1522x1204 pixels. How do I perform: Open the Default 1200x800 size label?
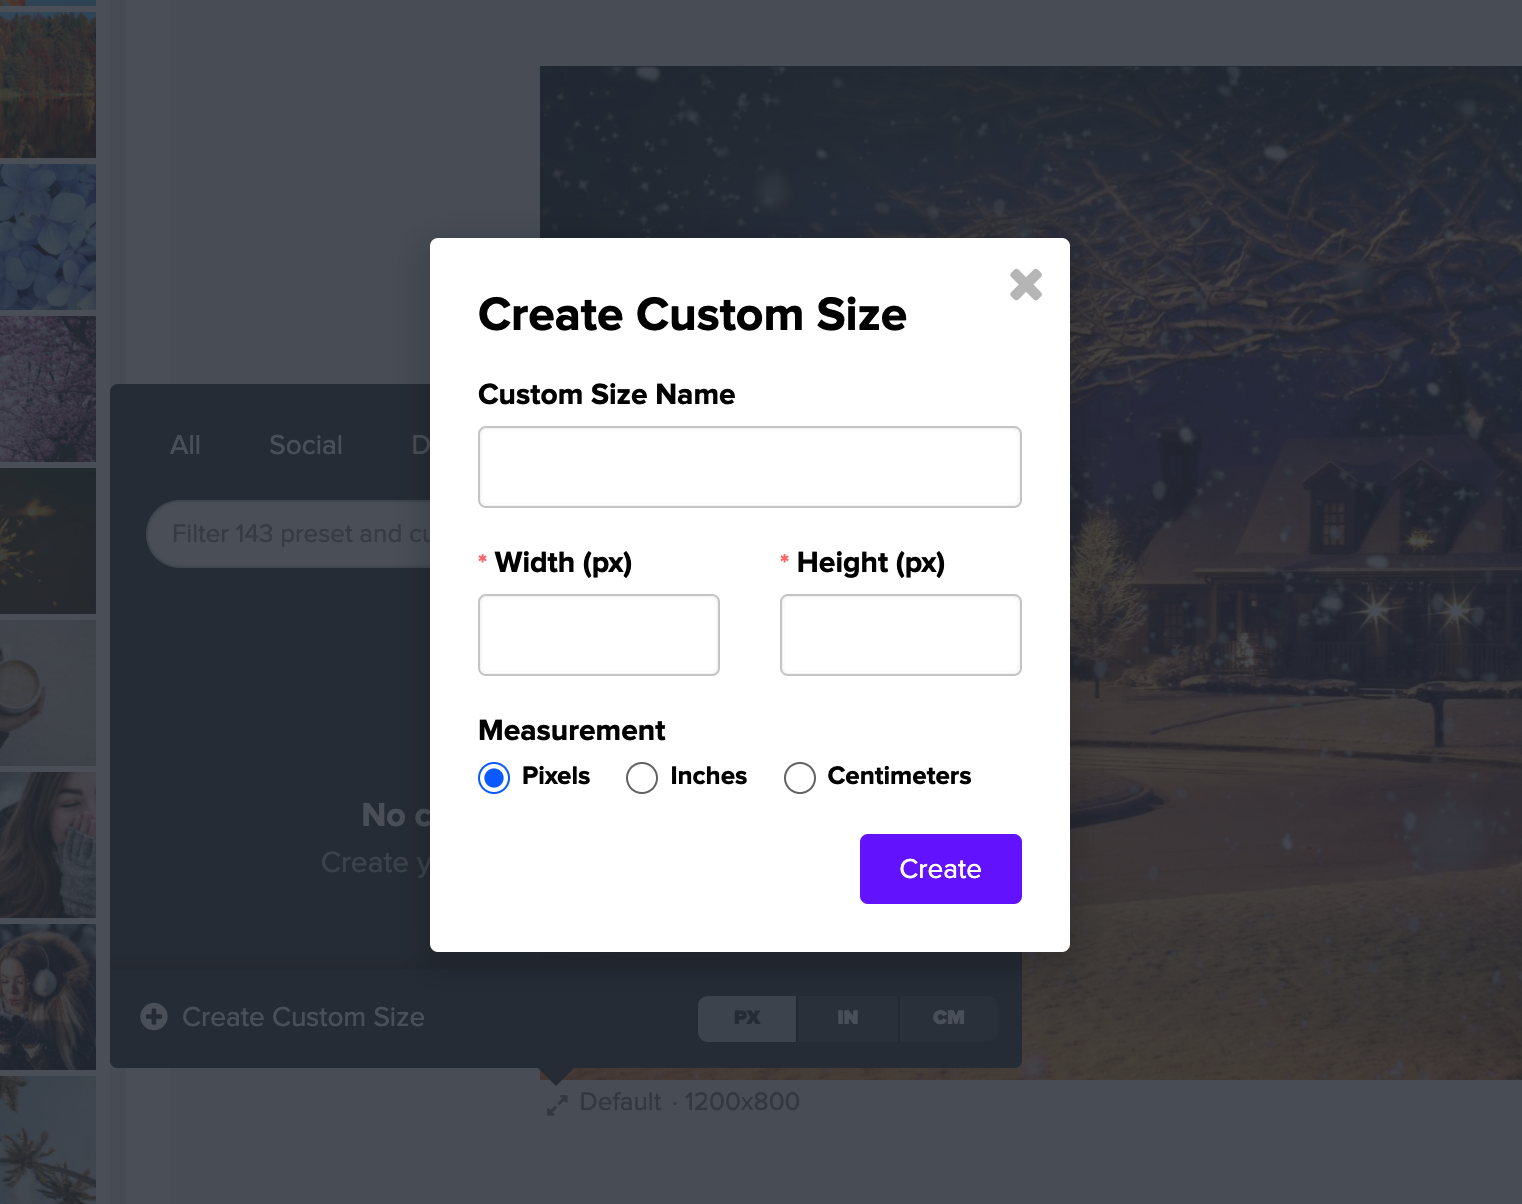coord(690,1102)
